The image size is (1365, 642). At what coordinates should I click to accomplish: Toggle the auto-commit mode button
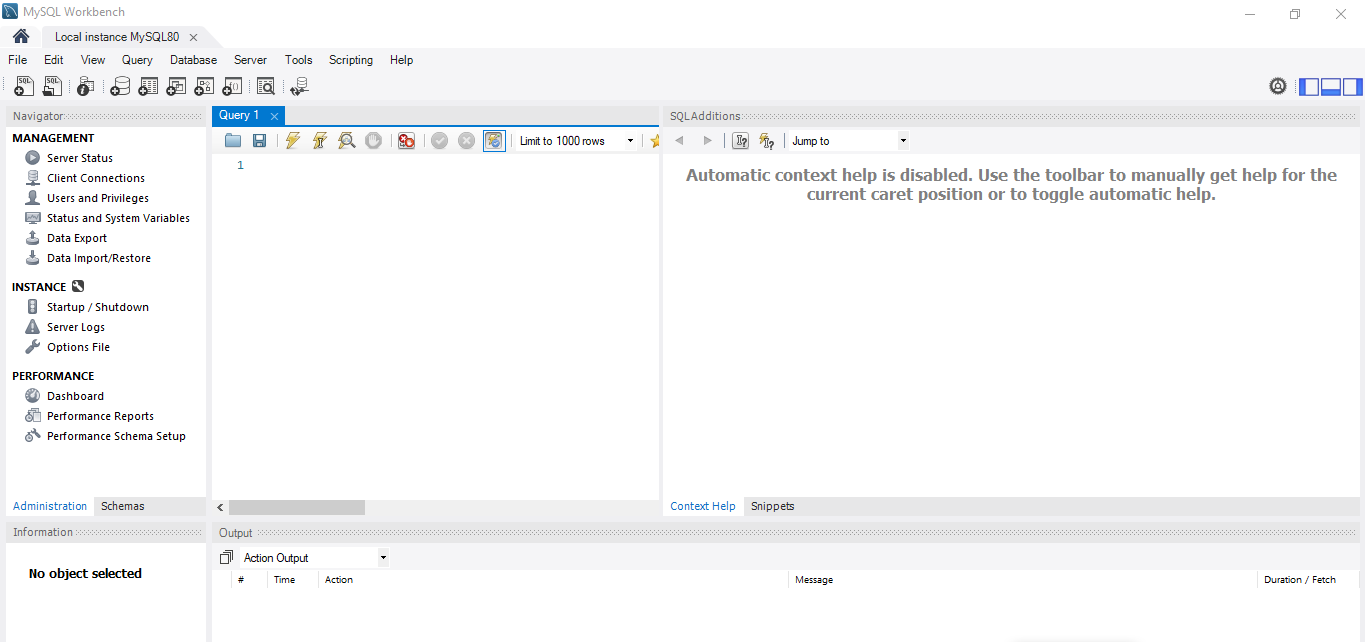click(x=494, y=141)
